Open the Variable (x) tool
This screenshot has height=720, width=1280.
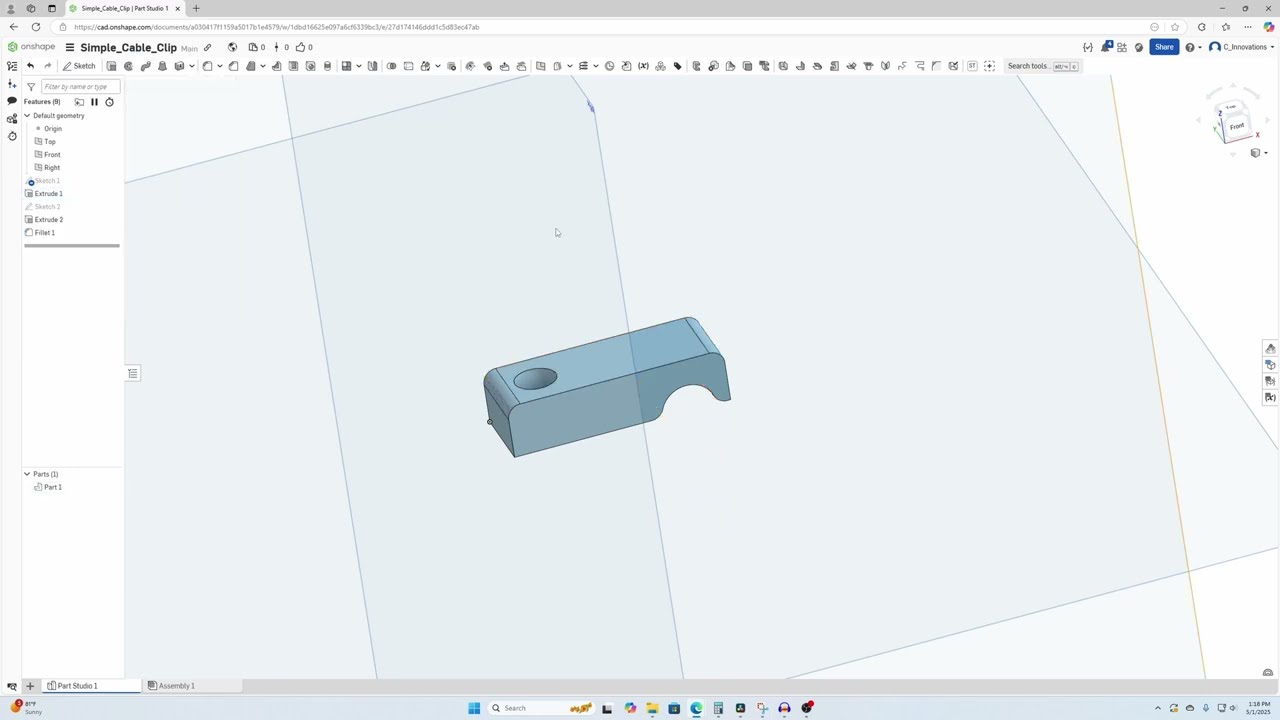(x=643, y=66)
